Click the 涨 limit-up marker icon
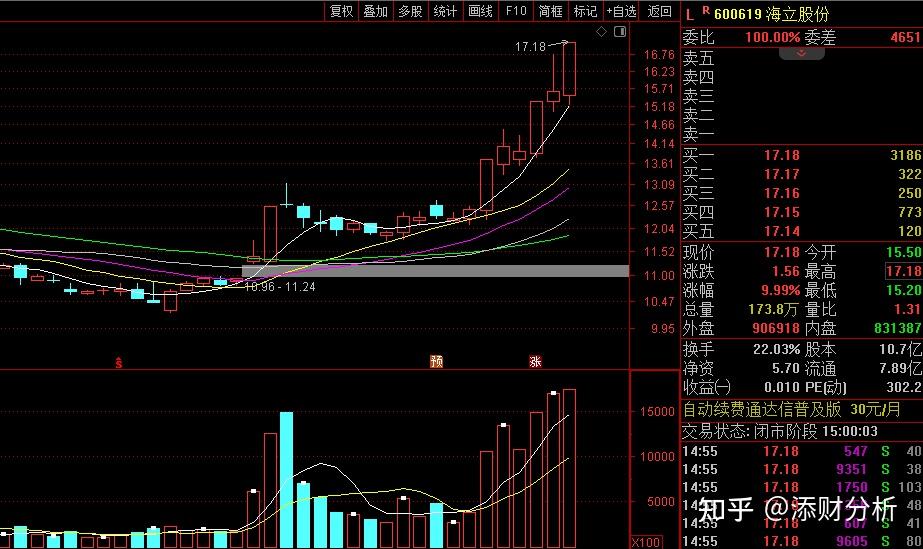The height and width of the screenshot is (549, 923). 535,361
